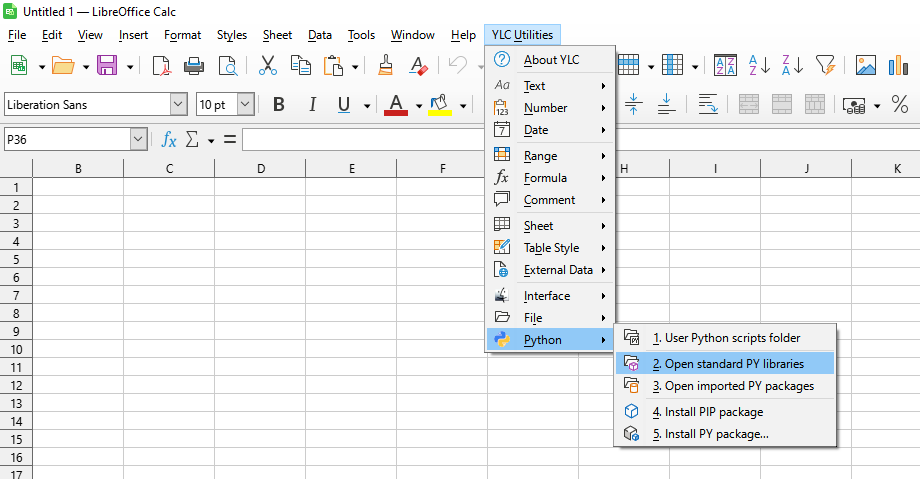Click the AutoFilter funnel icon

pos(824,66)
